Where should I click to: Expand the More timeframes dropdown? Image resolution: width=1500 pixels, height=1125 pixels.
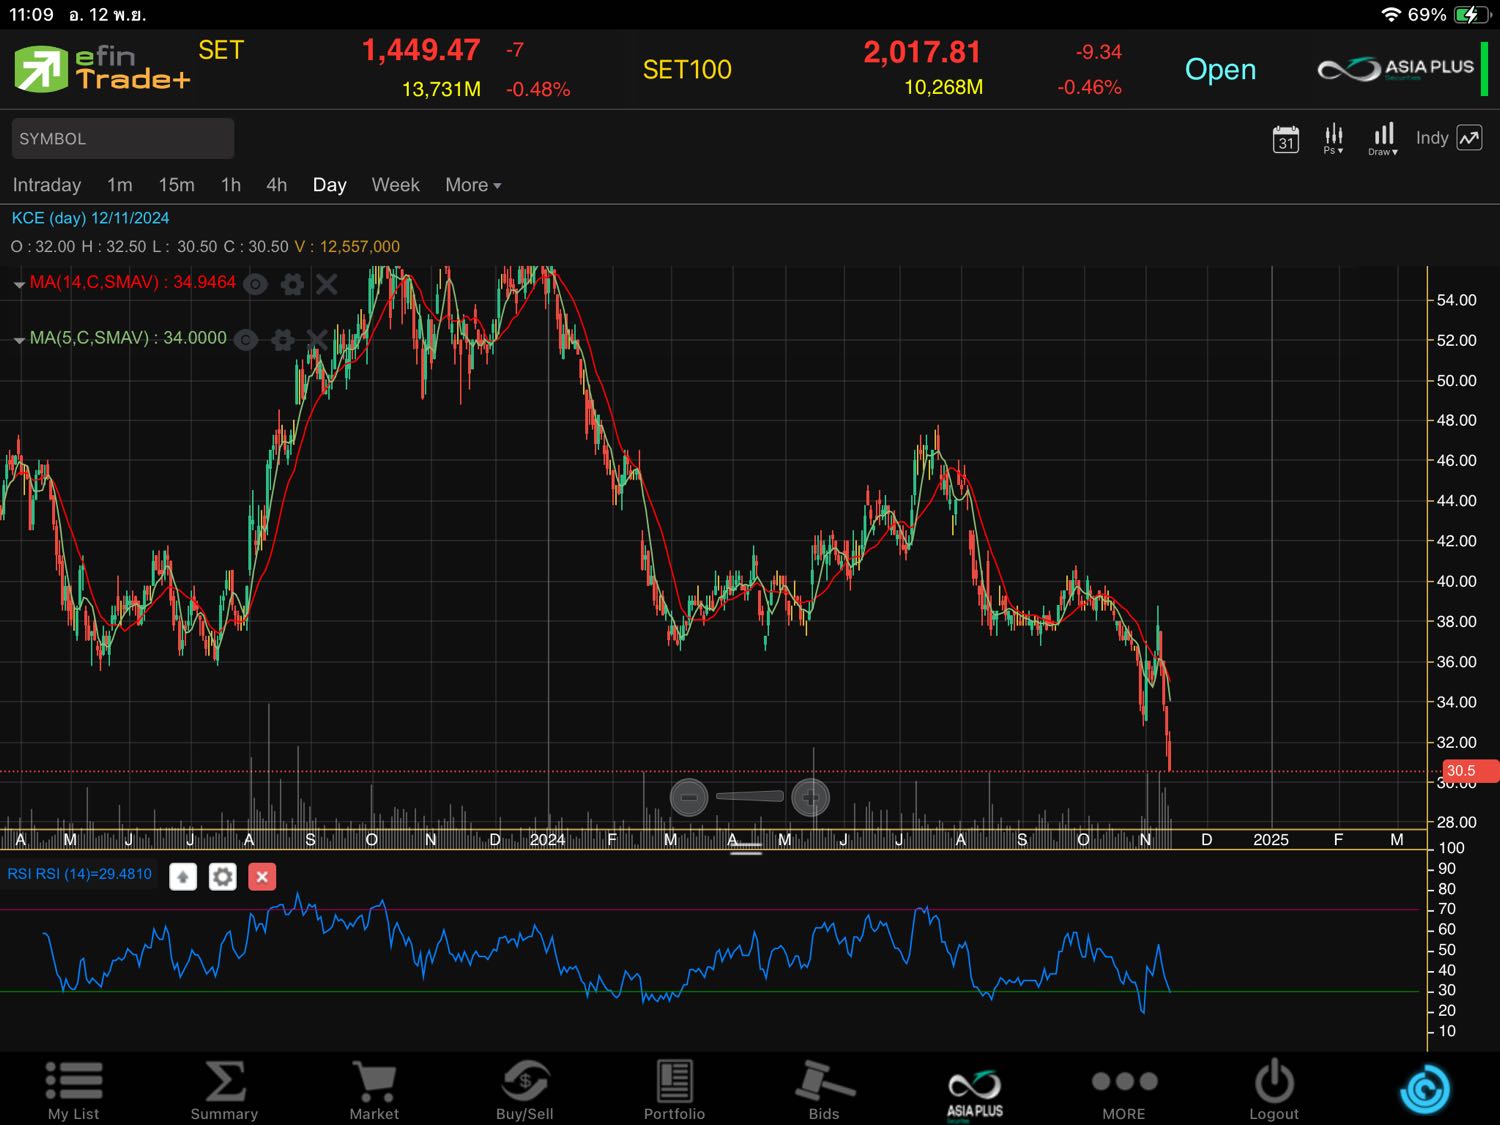coord(473,185)
